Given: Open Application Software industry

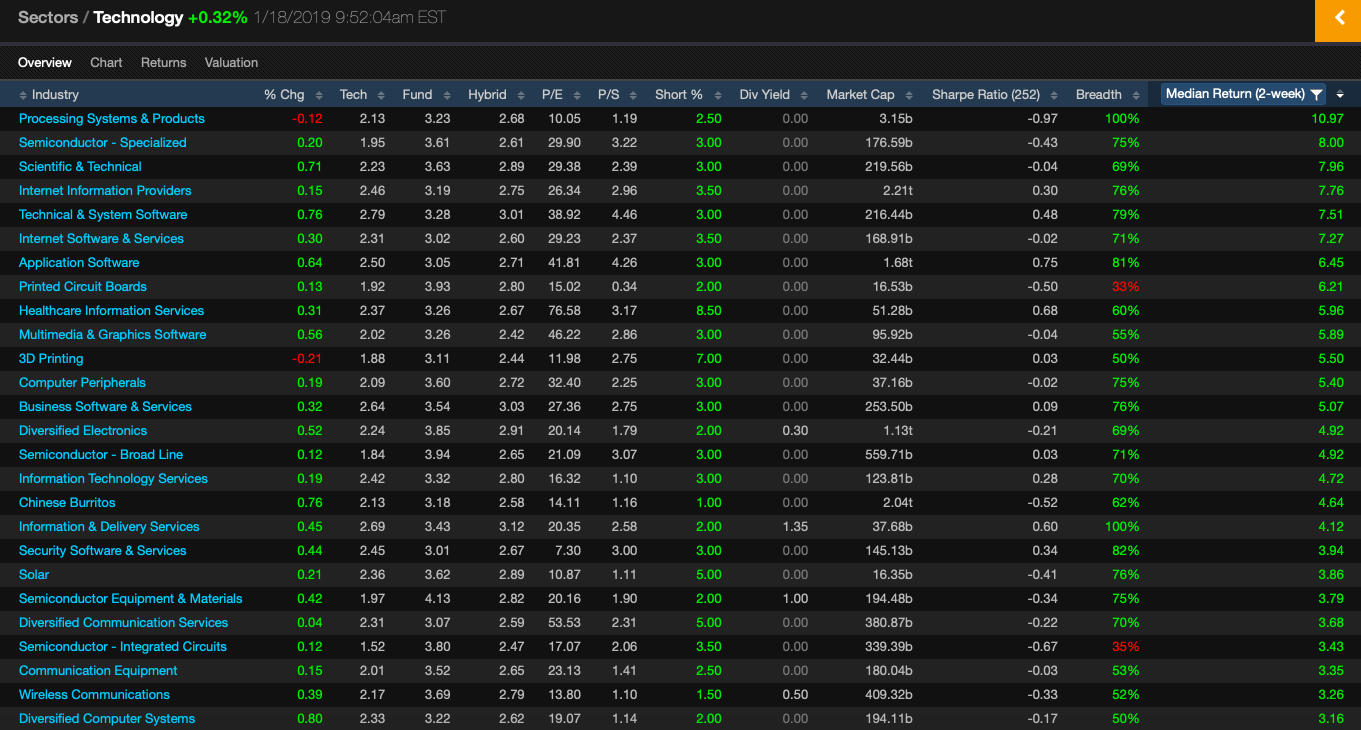Looking at the screenshot, I should [x=79, y=262].
